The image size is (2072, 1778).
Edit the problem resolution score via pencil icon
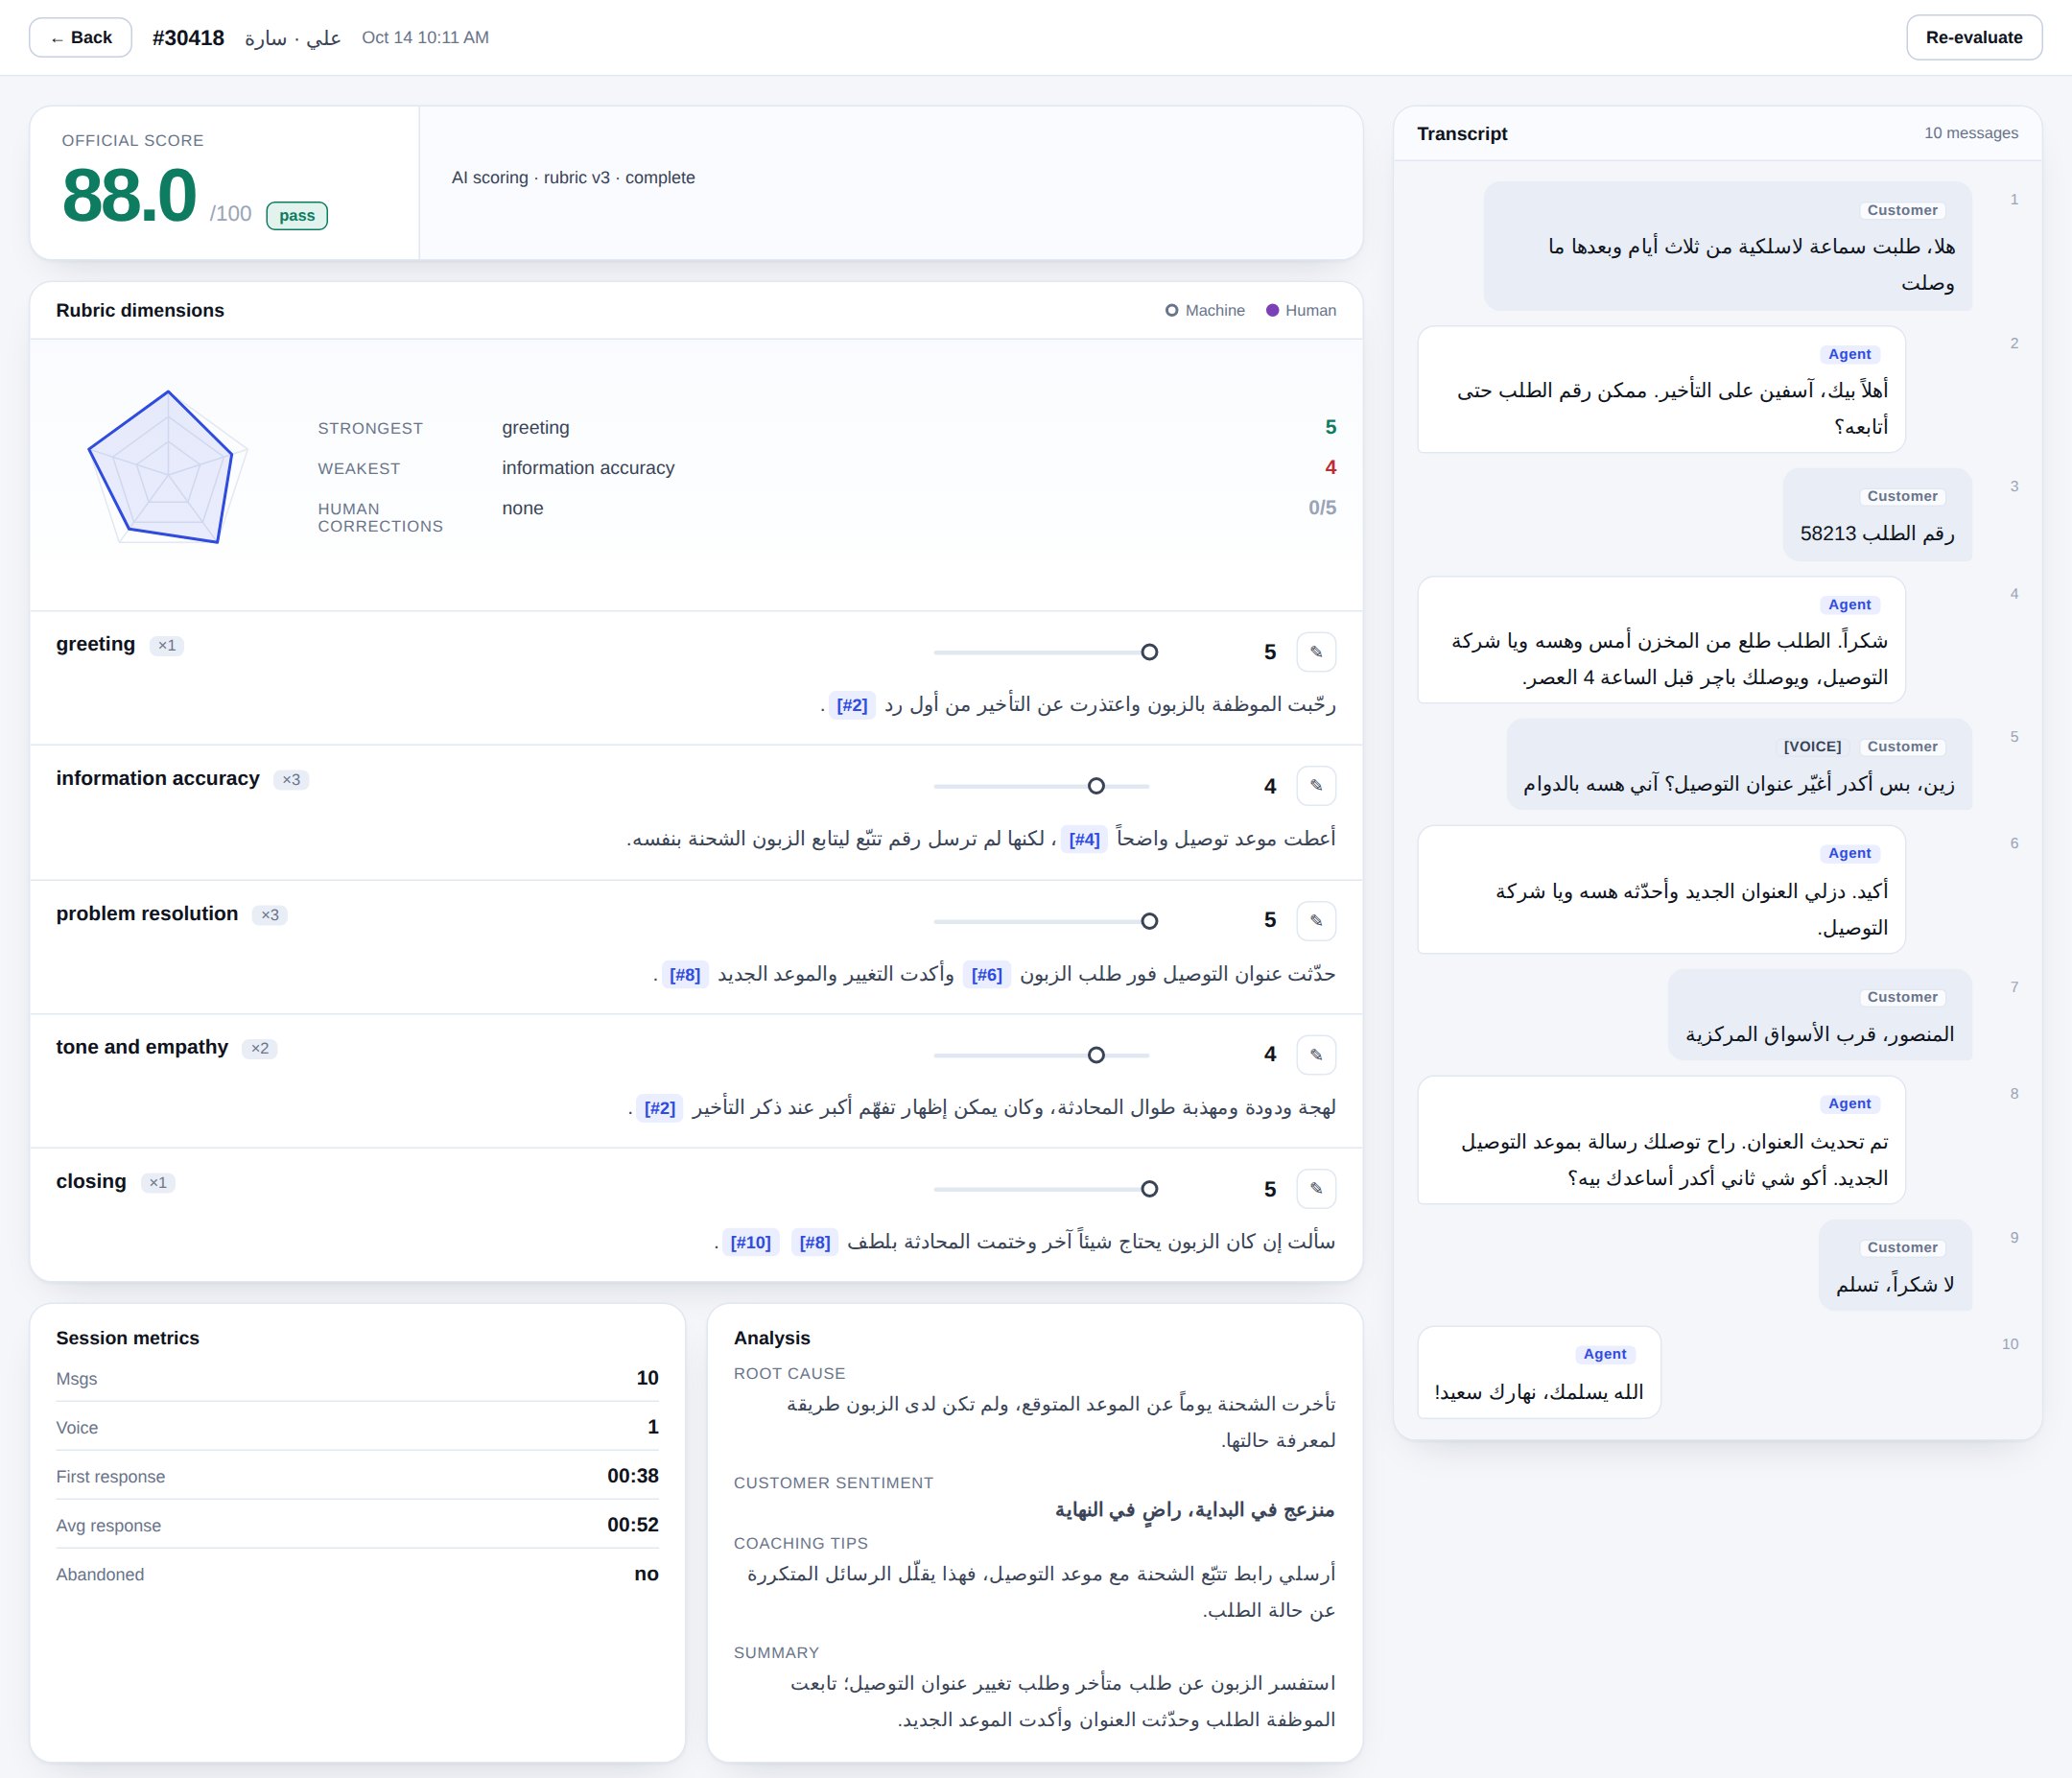[1316, 921]
